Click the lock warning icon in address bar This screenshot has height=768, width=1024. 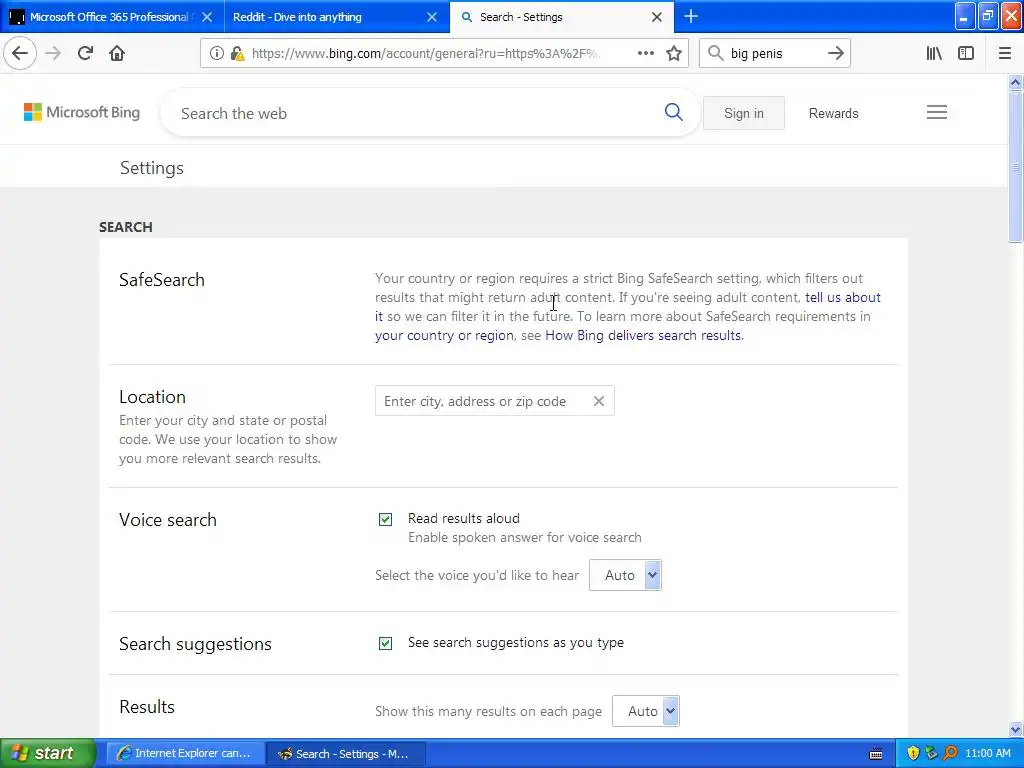pos(238,54)
